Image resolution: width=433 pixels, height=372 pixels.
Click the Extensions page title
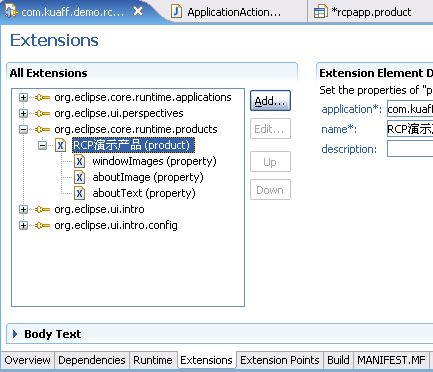pos(54,40)
